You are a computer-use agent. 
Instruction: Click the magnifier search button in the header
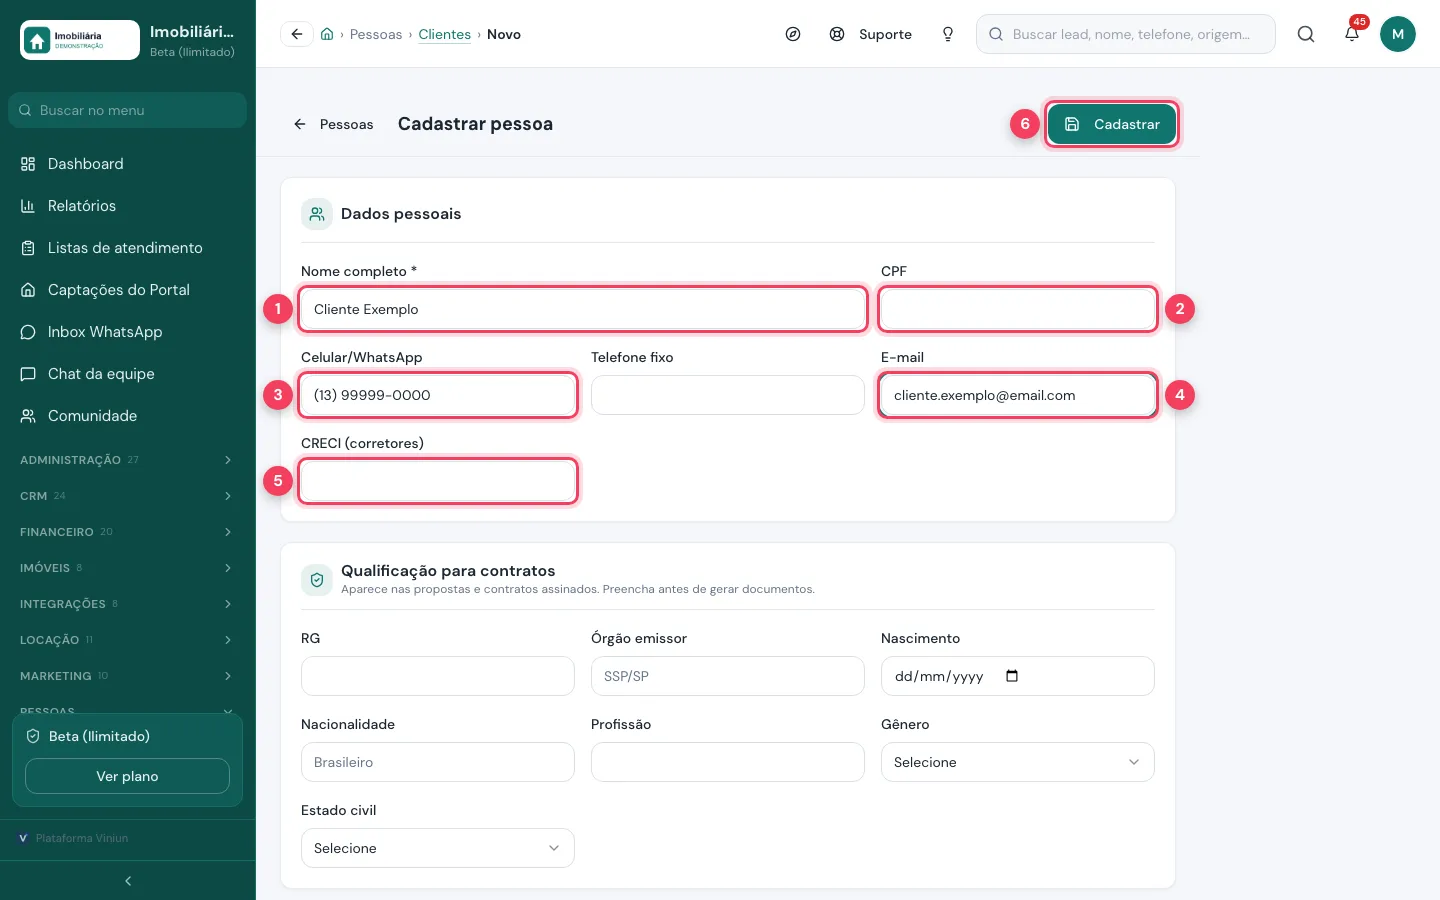(1306, 34)
